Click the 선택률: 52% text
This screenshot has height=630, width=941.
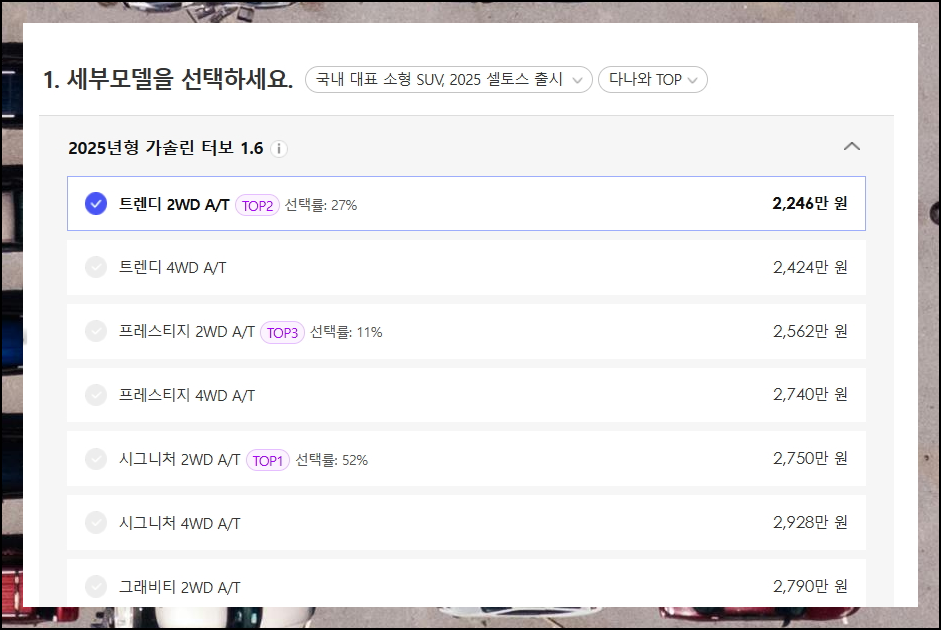331,460
